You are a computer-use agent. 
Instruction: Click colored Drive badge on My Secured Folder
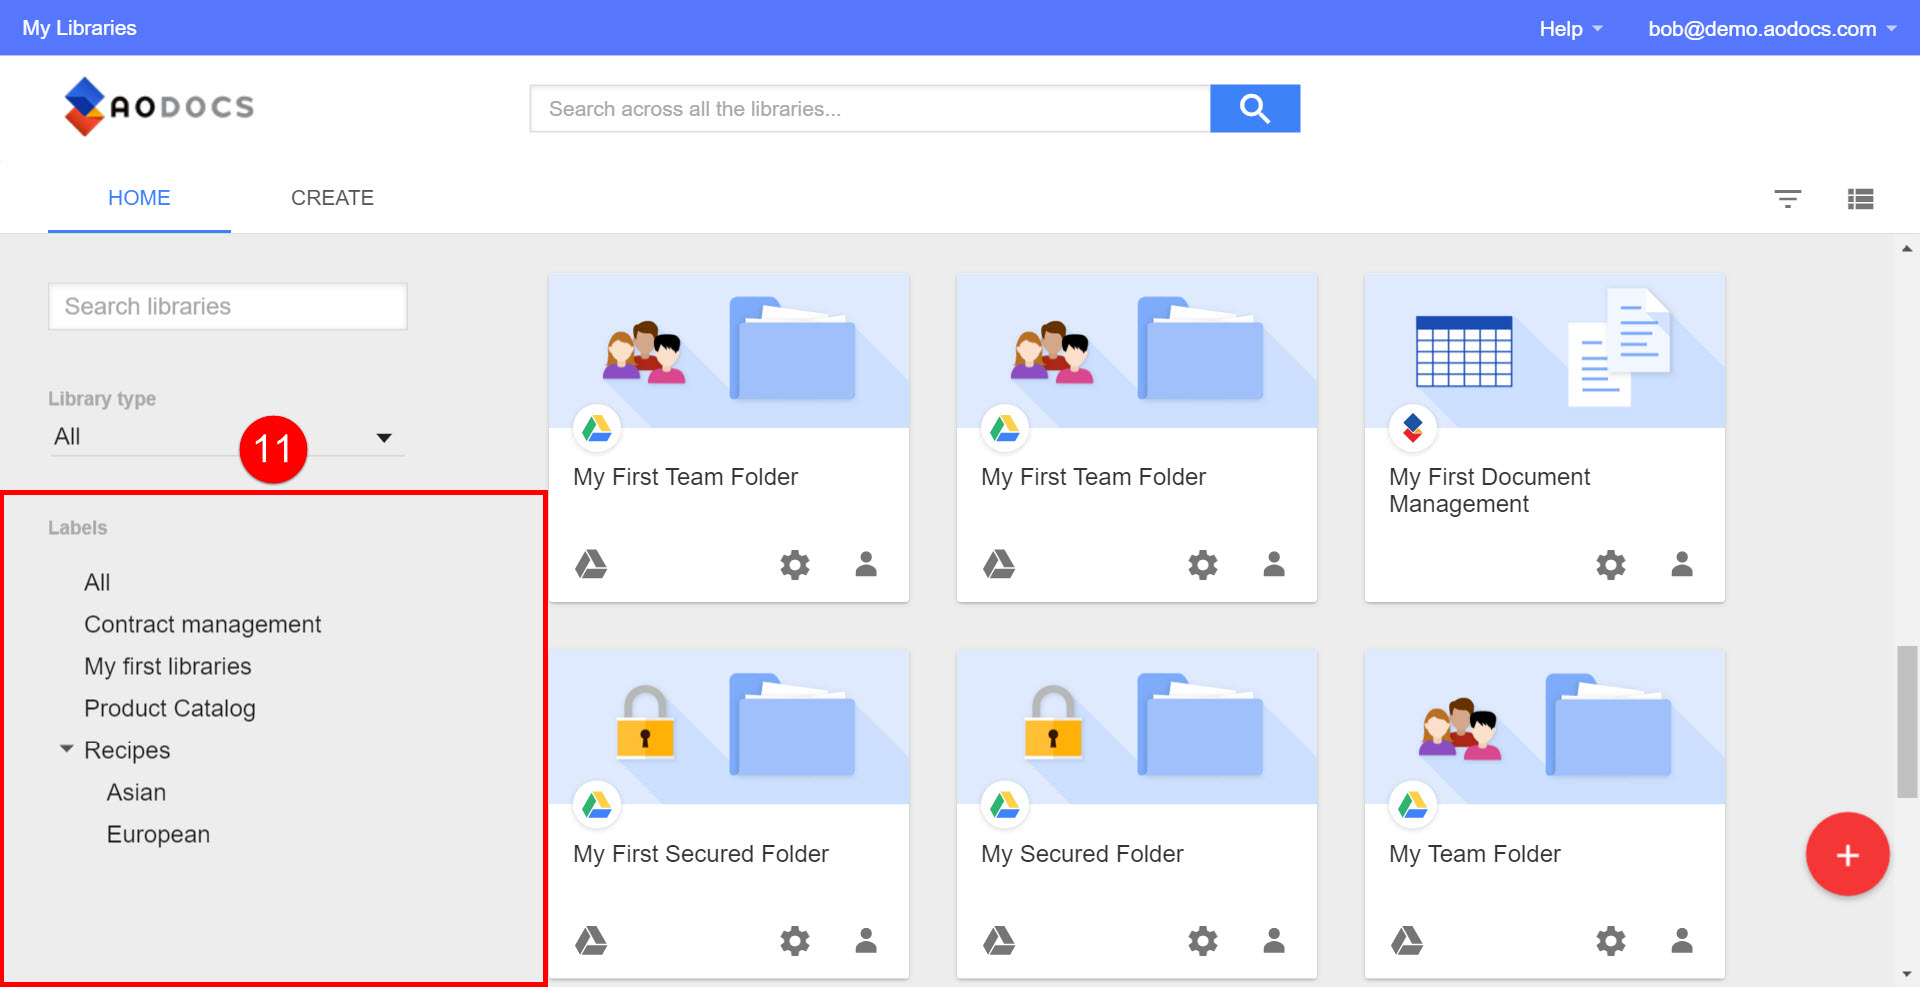(x=1004, y=805)
